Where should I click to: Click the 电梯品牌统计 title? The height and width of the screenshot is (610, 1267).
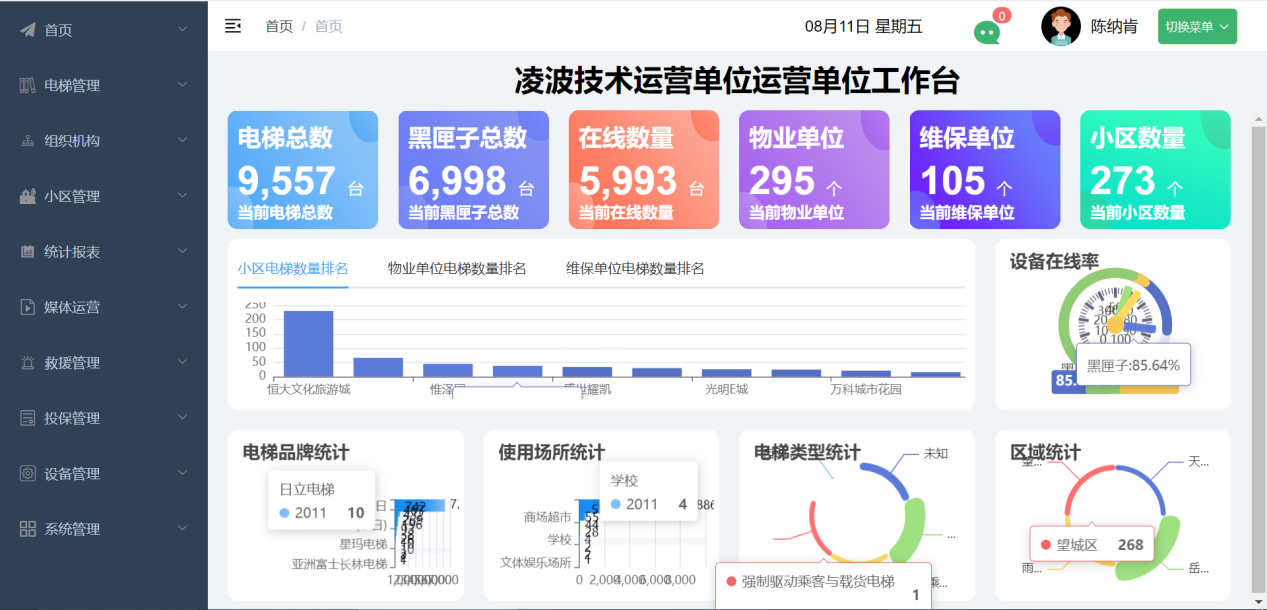296,453
